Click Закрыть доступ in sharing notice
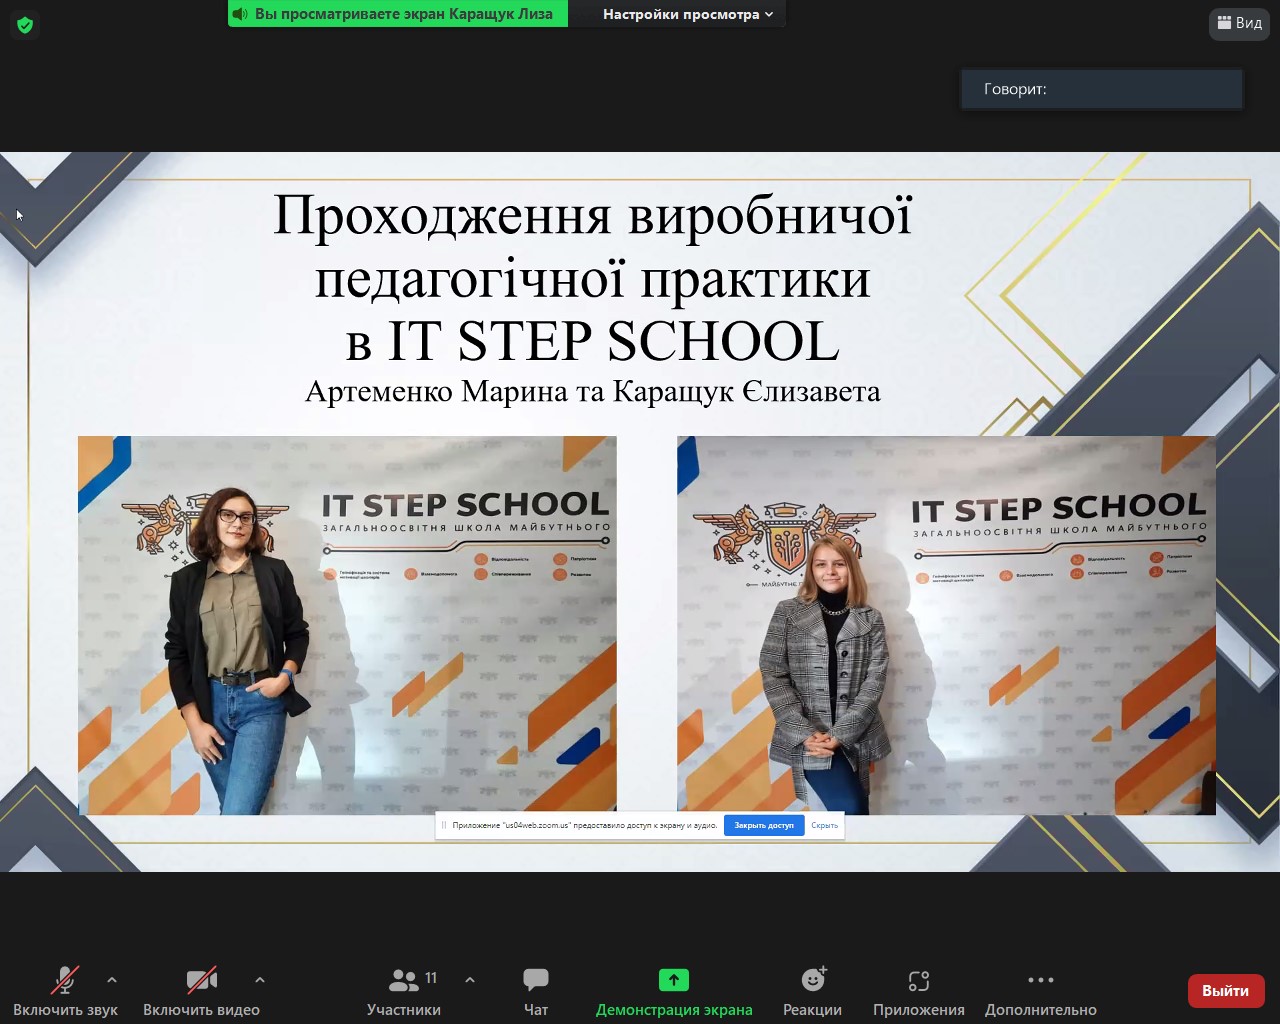The width and height of the screenshot is (1280, 1024). 764,826
